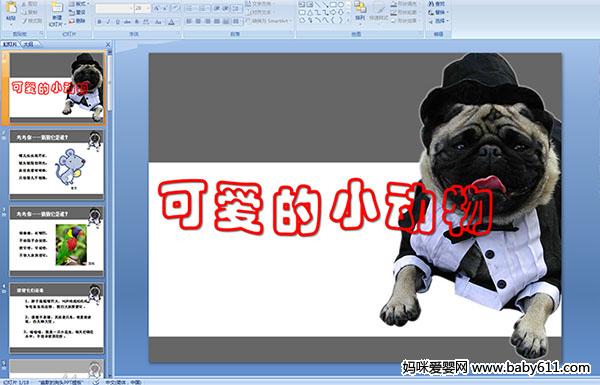The width and height of the screenshot is (600, 385).
Task: Open the slide Layout dropdown
Action: coord(79,3)
